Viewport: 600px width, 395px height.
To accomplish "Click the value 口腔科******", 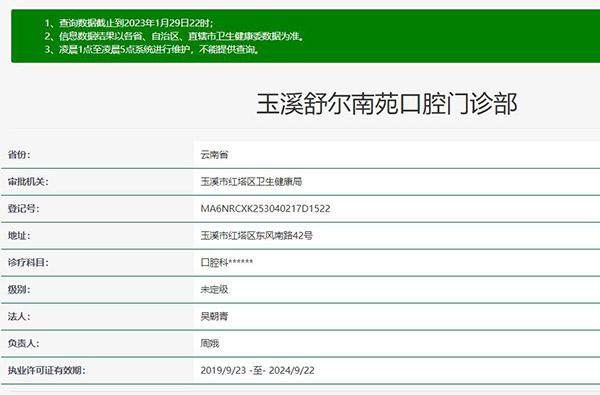I will (x=227, y=263).
